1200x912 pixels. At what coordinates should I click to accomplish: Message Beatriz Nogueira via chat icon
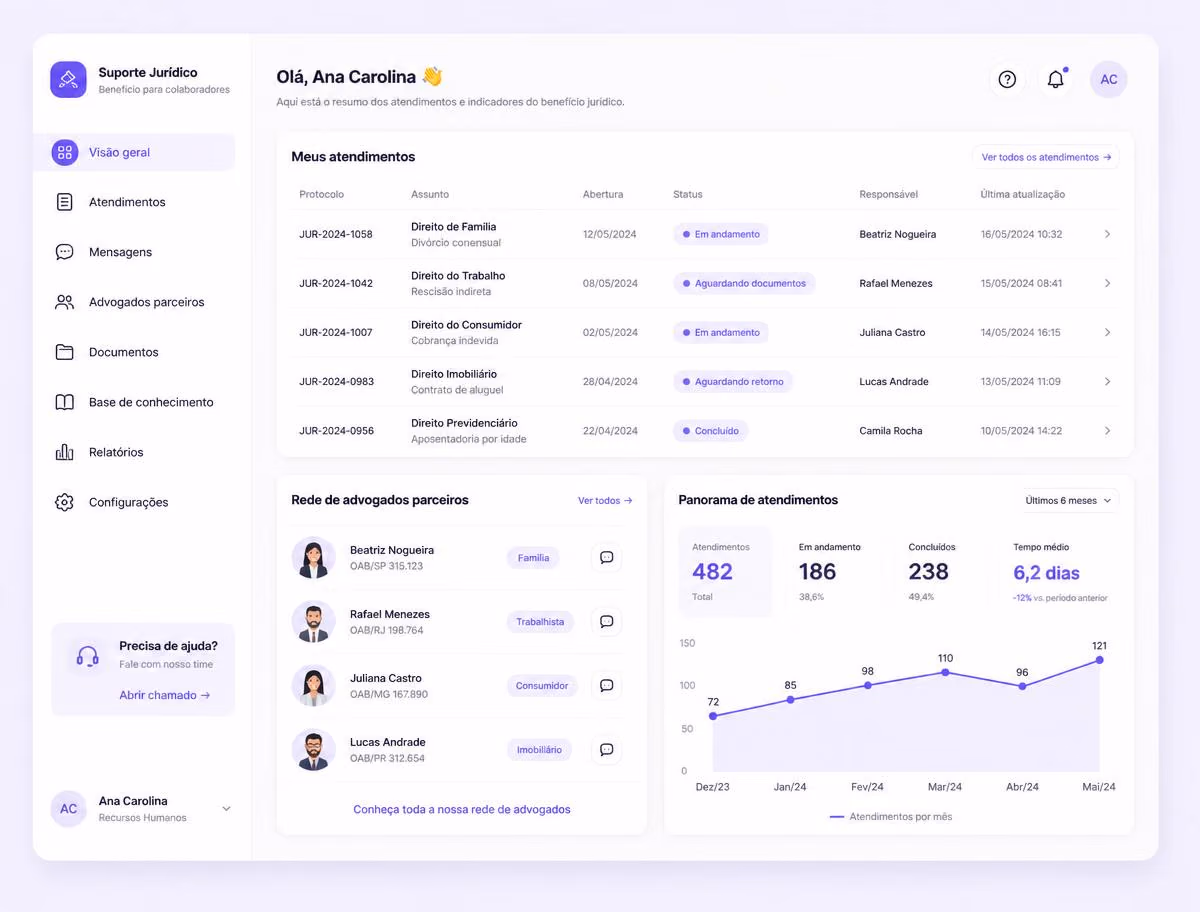(x=606, y=558)
